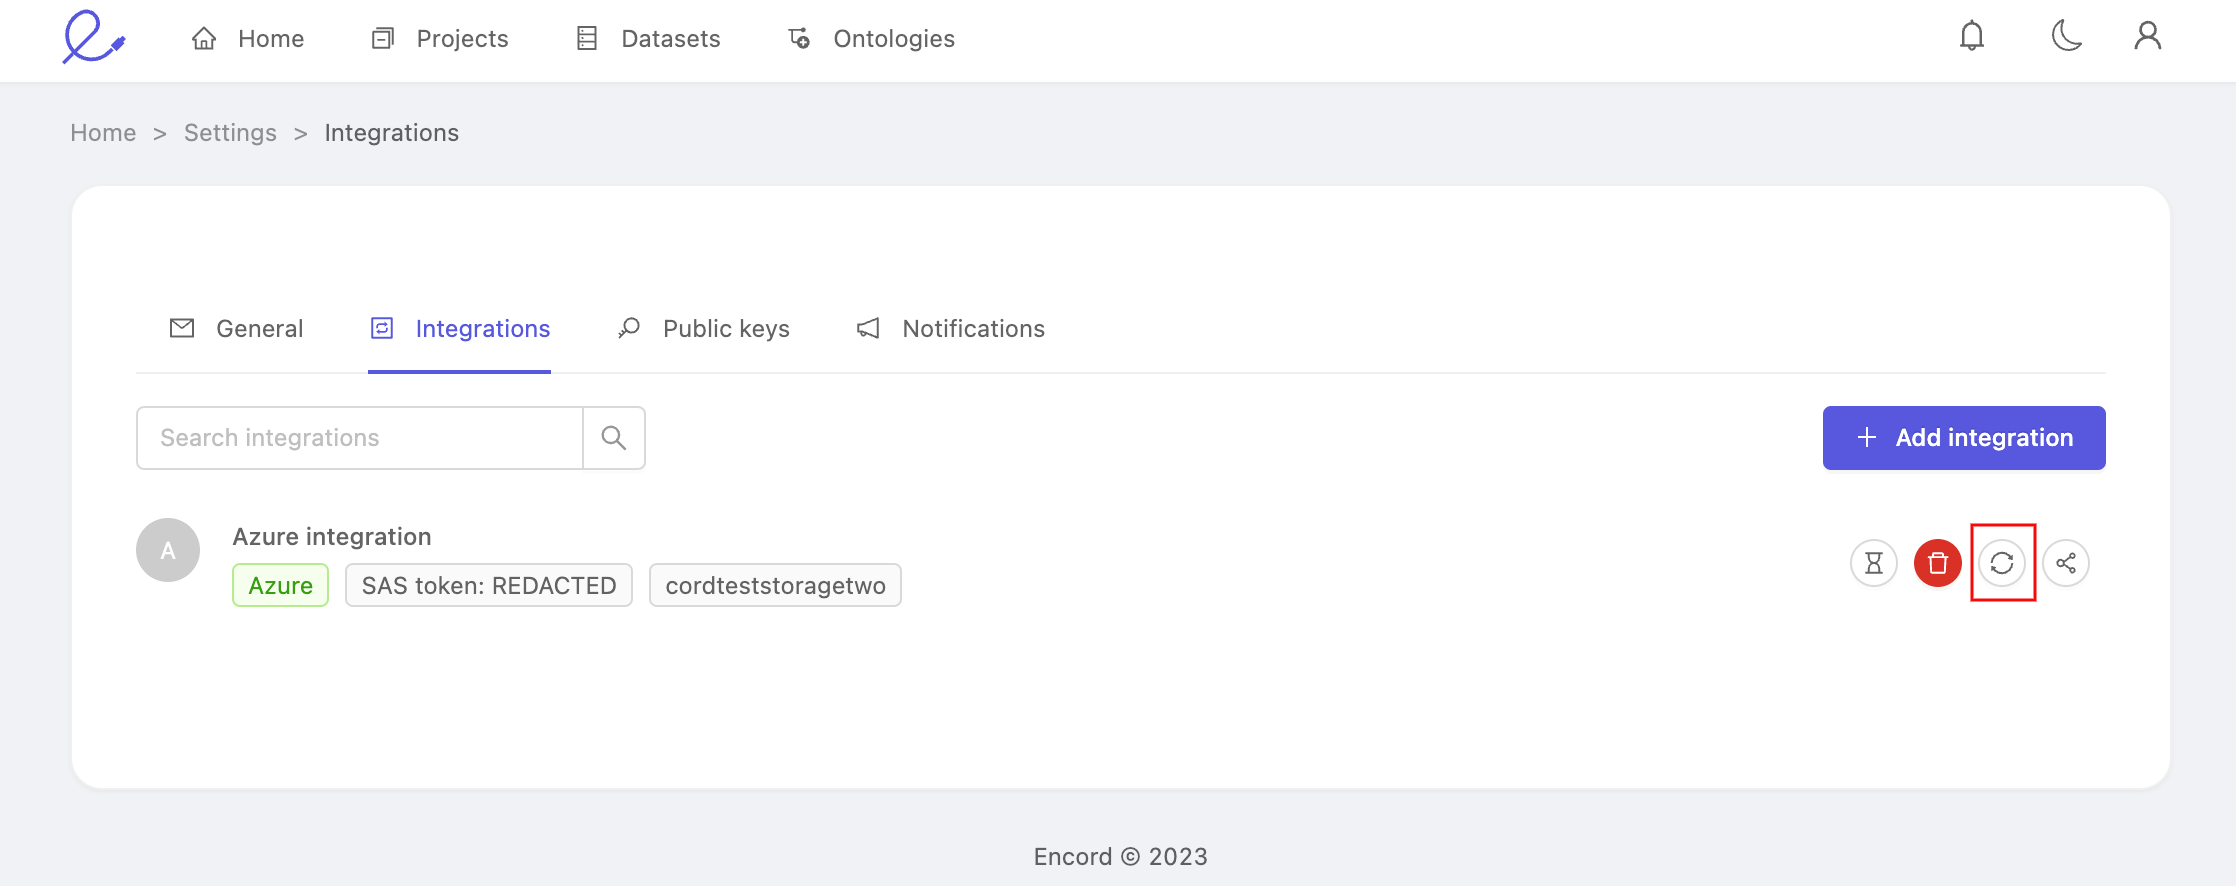
Task: Click the search magnifier button
Action: click(x=614, y=438)
